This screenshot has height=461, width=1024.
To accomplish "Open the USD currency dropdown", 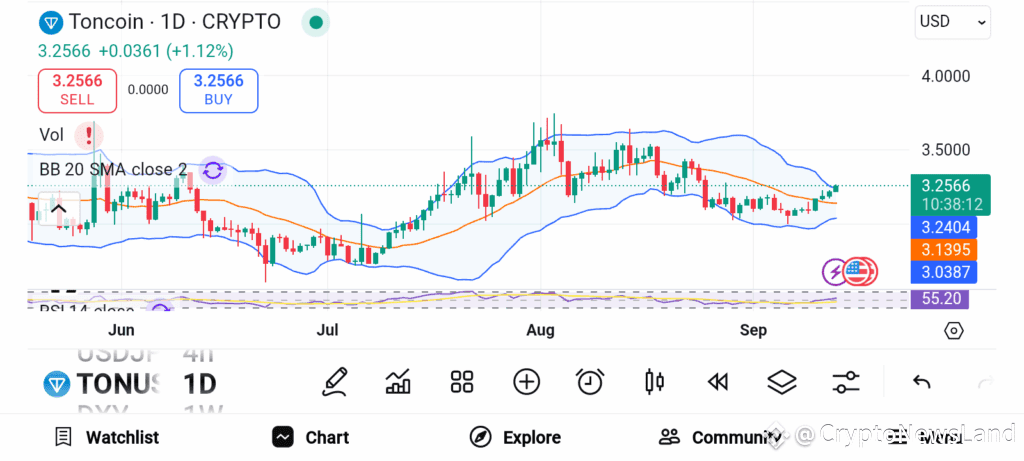I will click(x=952, y=22).
